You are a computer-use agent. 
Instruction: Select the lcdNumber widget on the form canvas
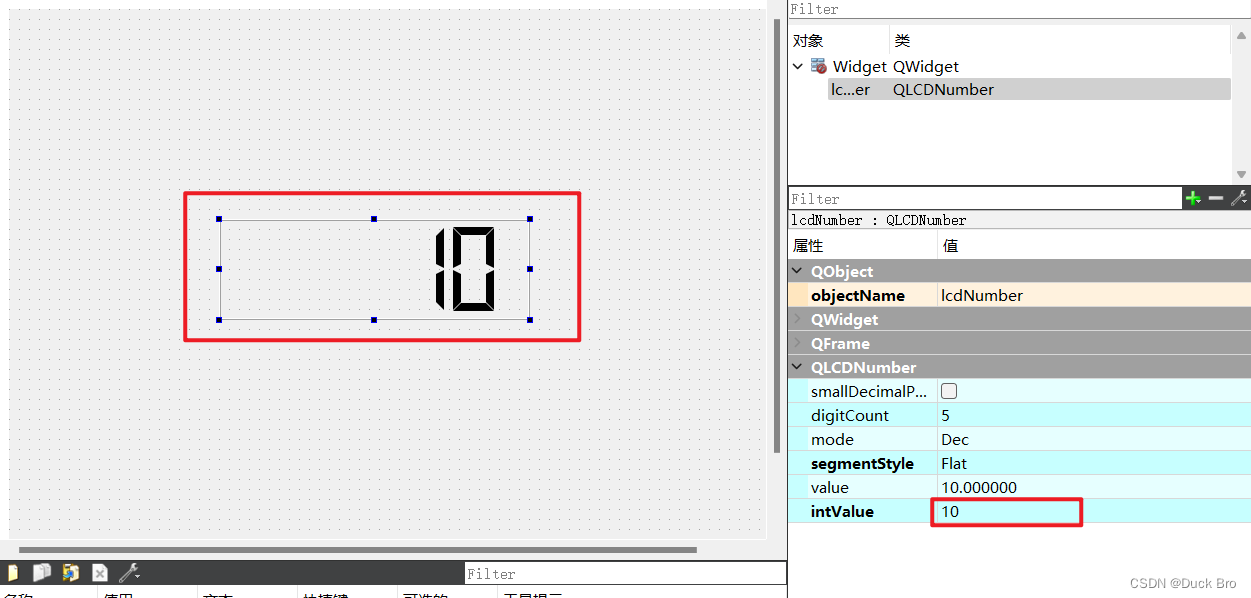coord(374,268)
